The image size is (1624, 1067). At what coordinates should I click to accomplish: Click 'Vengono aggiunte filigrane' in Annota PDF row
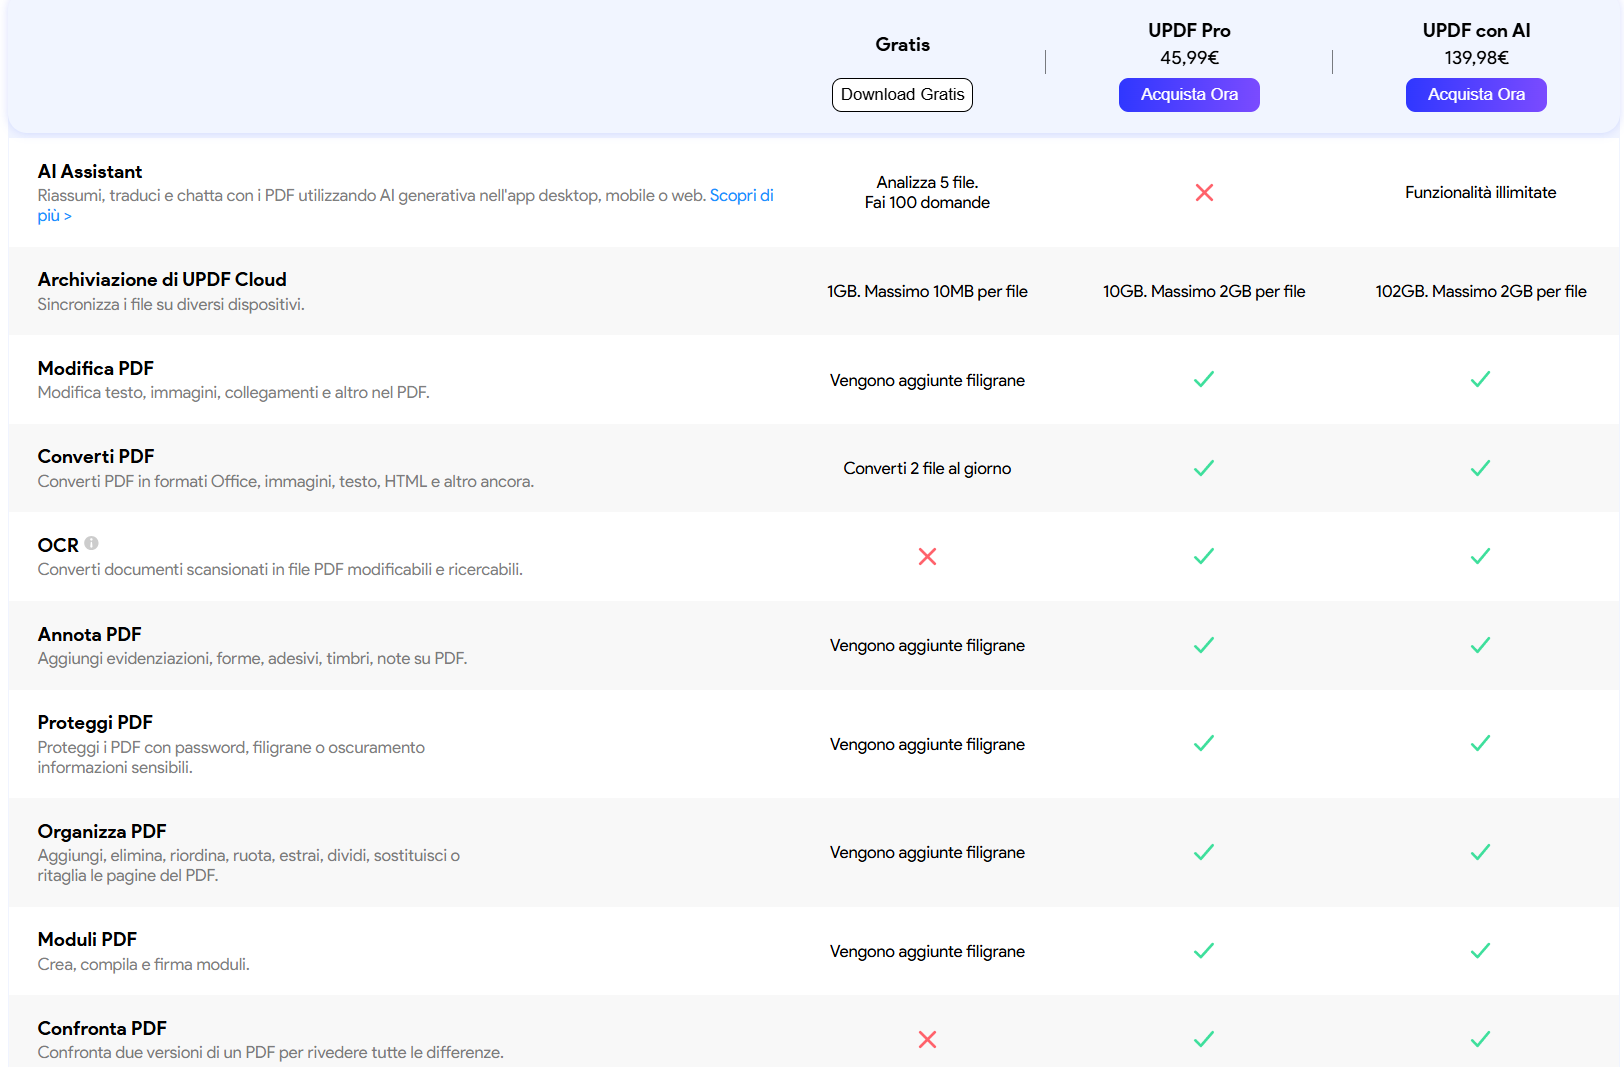click(927, 645)
